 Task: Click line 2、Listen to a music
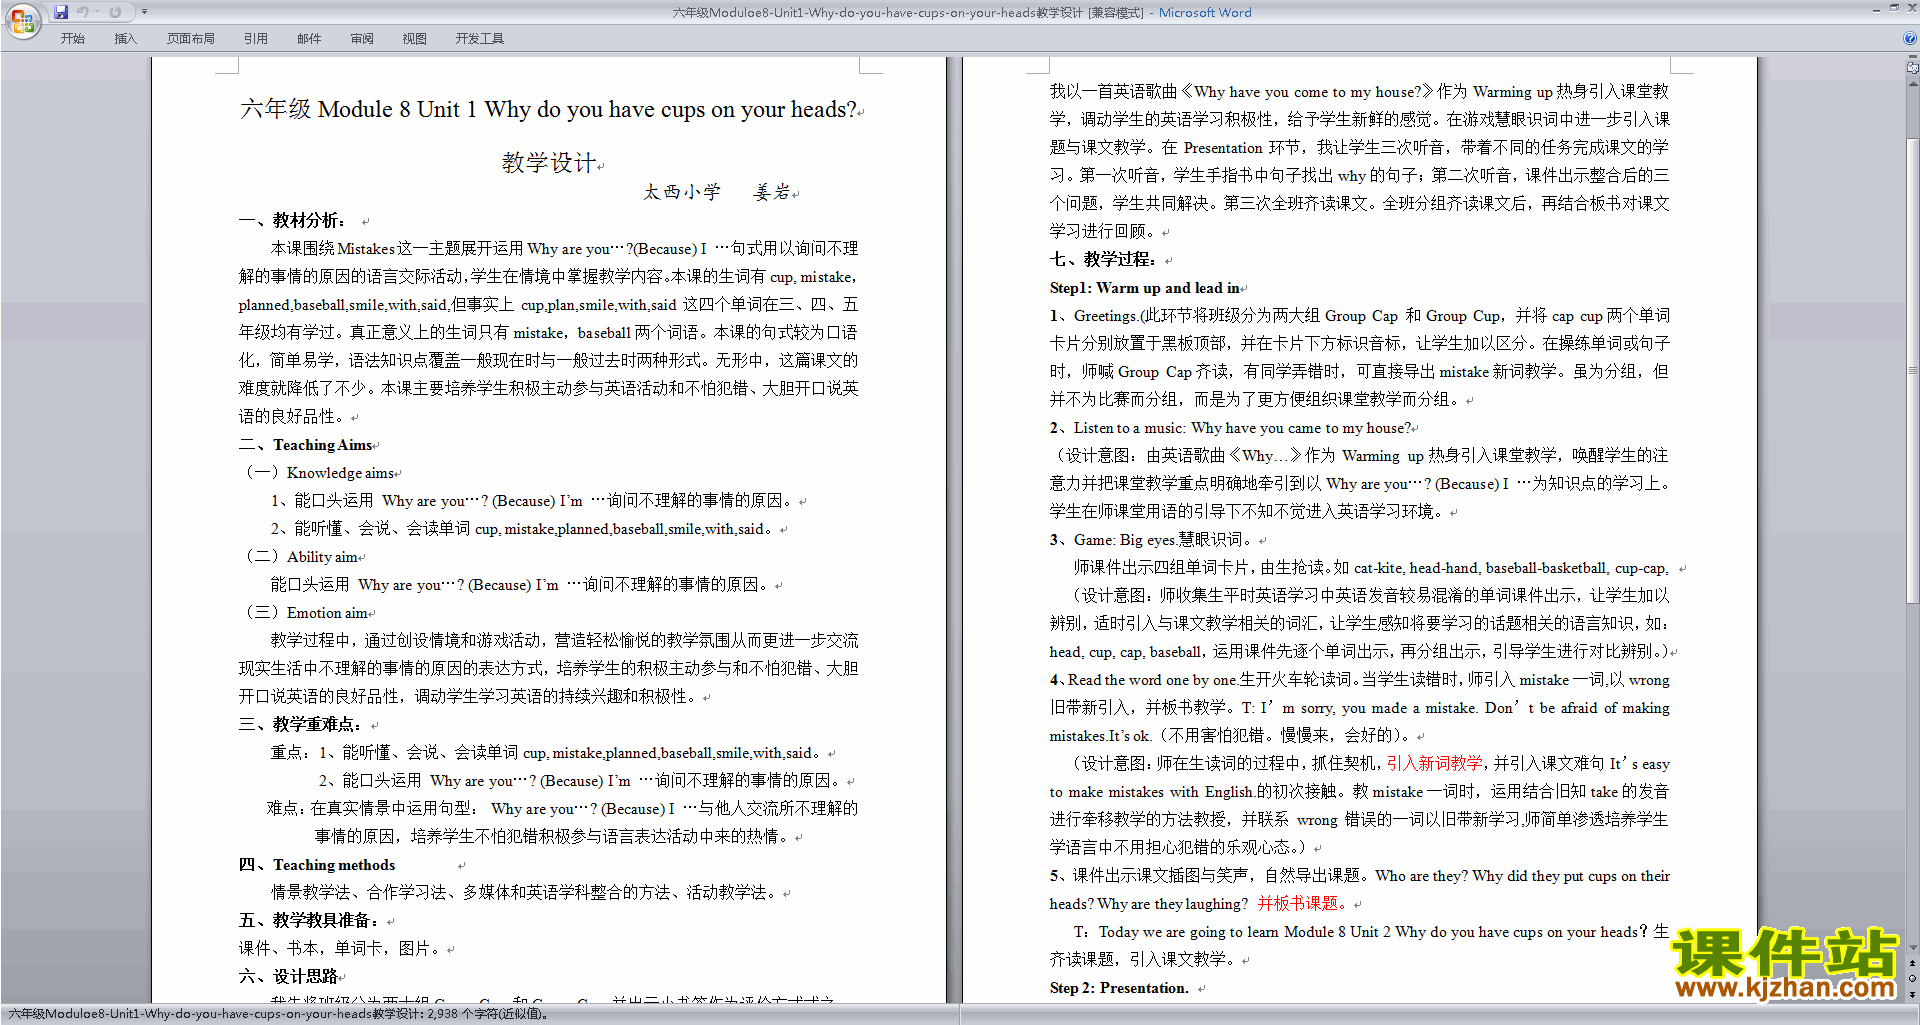pos(1230,428)
